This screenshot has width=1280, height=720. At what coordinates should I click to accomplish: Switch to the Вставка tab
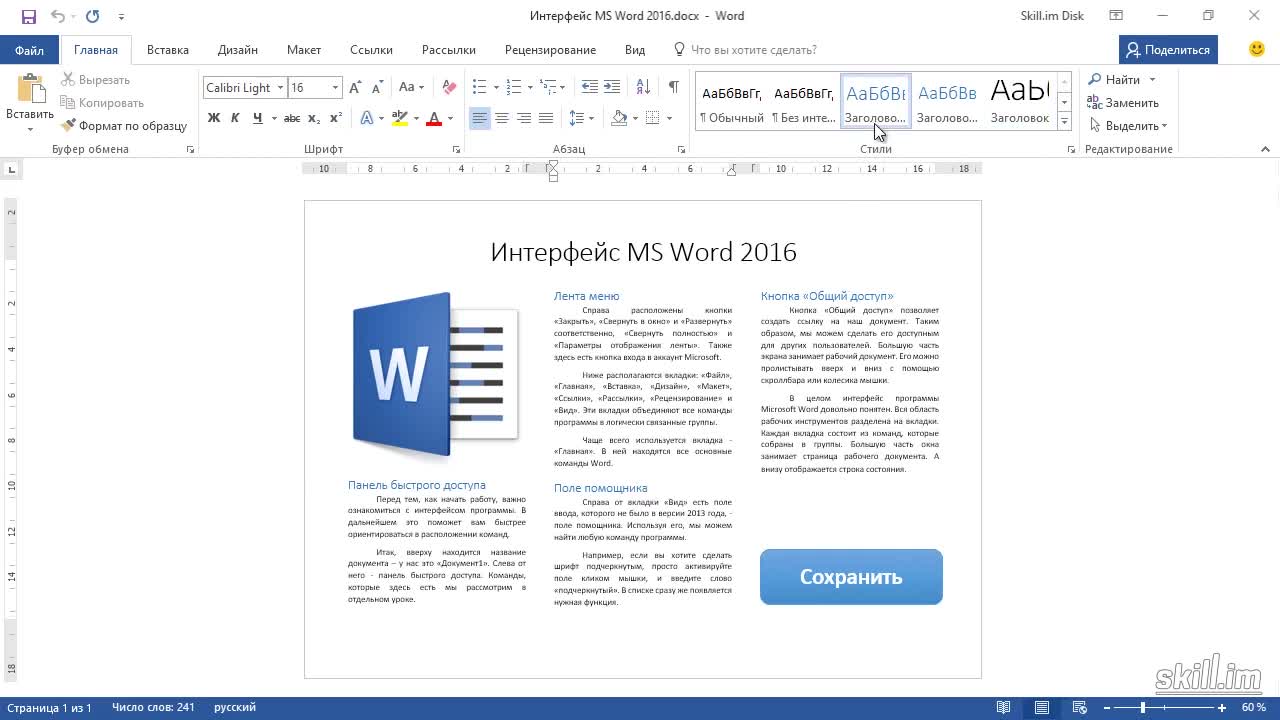168,50
